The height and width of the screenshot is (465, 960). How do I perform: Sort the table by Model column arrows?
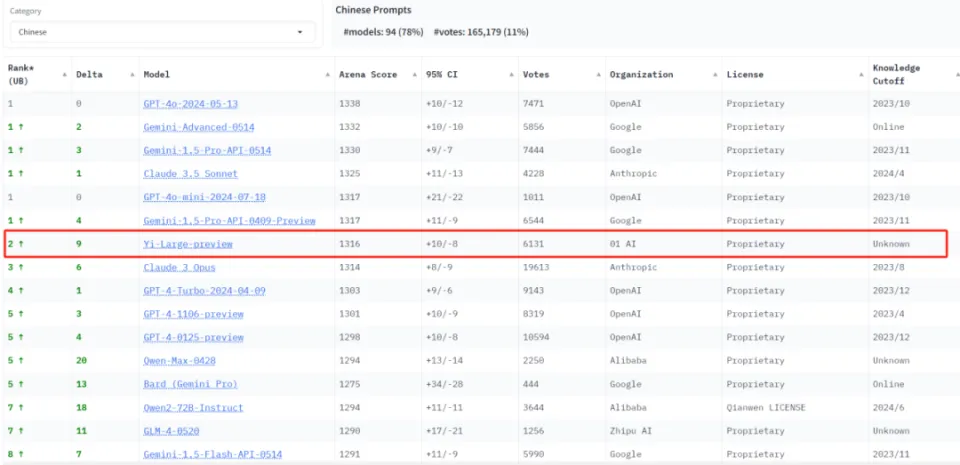coord(327,75)
